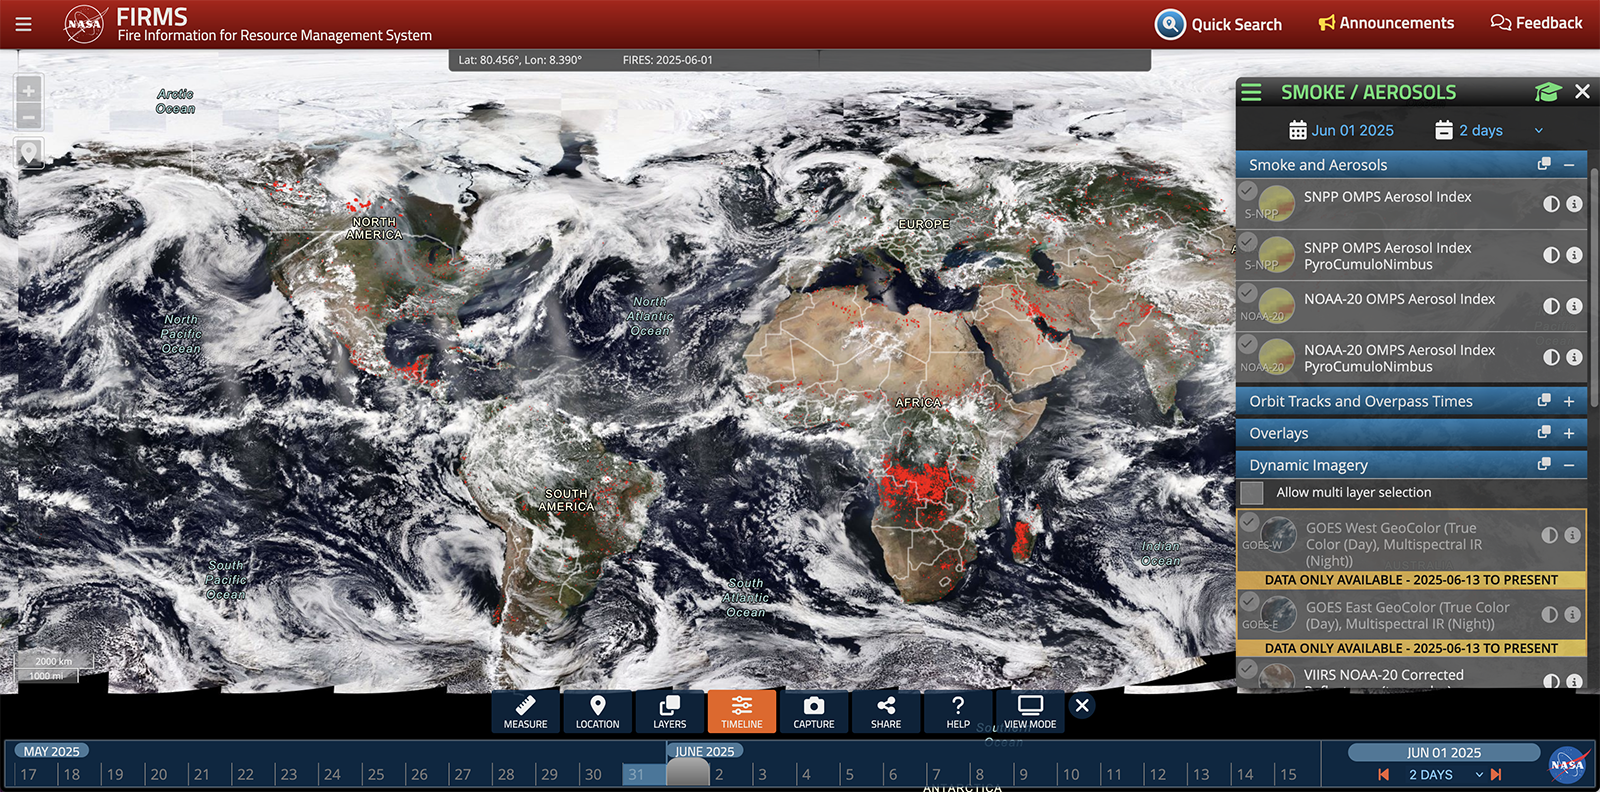Open the main hamburger menu
The height and width of the screenshot is (792, 1600).
click(23, 24)
